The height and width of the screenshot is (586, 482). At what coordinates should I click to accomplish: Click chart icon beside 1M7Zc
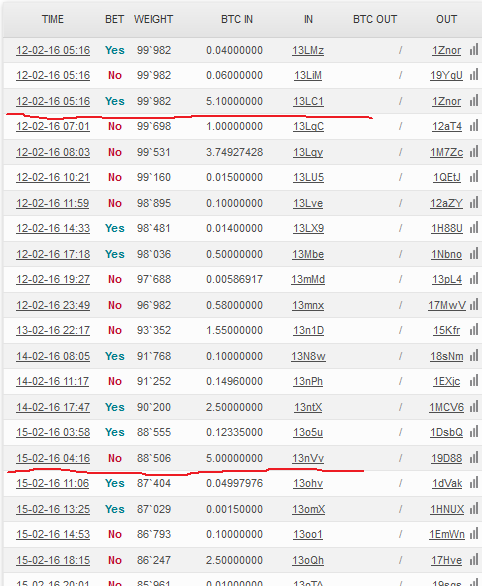pyautogui.click(x=474, y=151)
